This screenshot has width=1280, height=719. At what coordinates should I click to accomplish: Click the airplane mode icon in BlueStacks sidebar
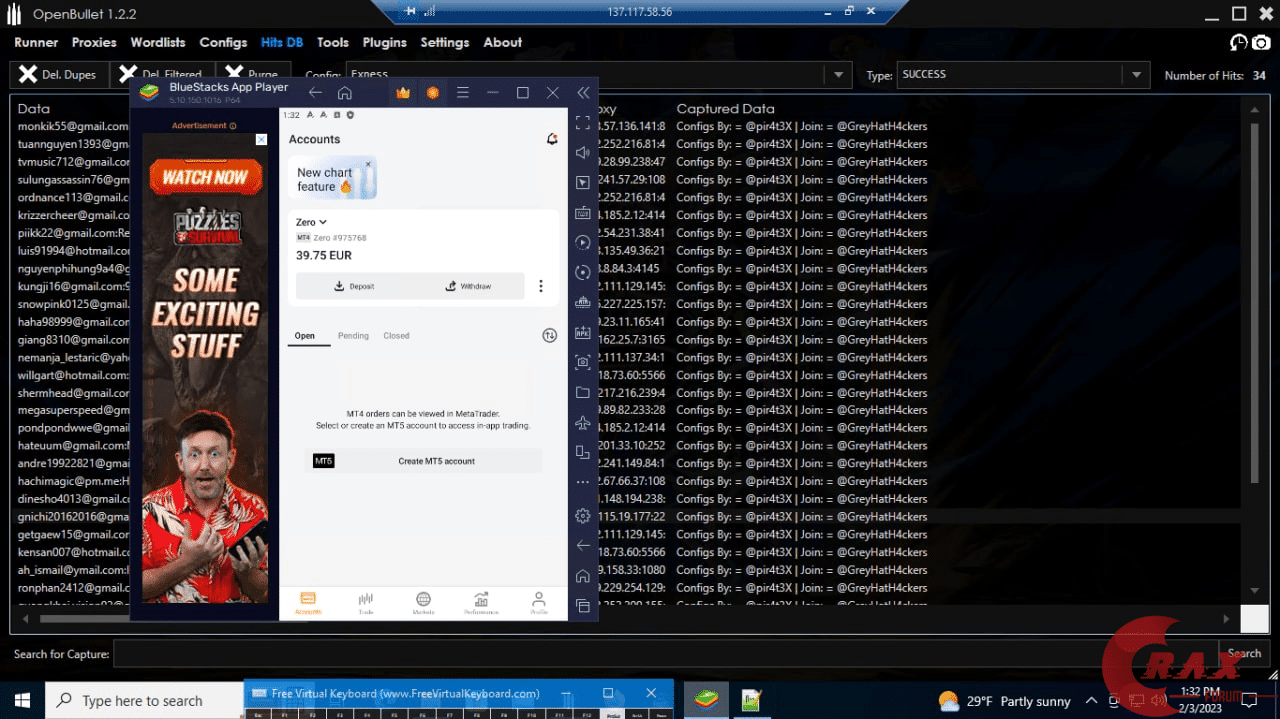(x=583, y=422)
